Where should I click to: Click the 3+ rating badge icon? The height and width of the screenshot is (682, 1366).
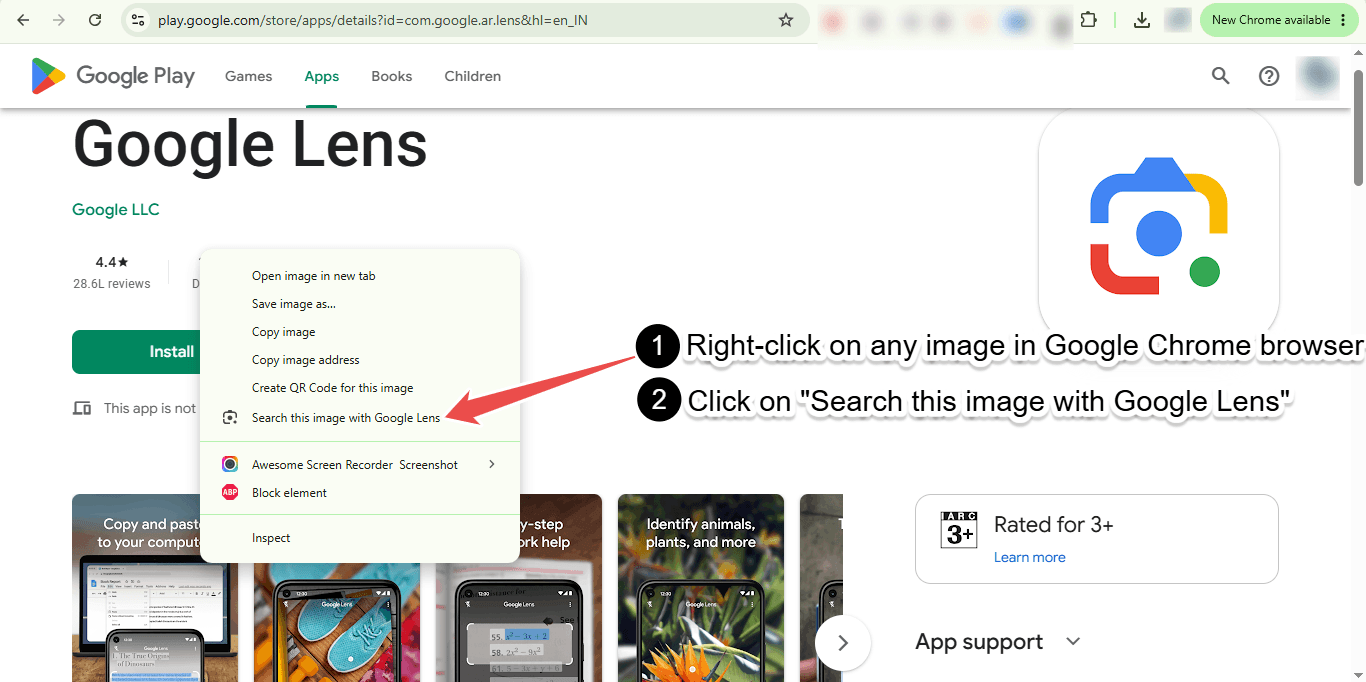[x=959, y=529]
